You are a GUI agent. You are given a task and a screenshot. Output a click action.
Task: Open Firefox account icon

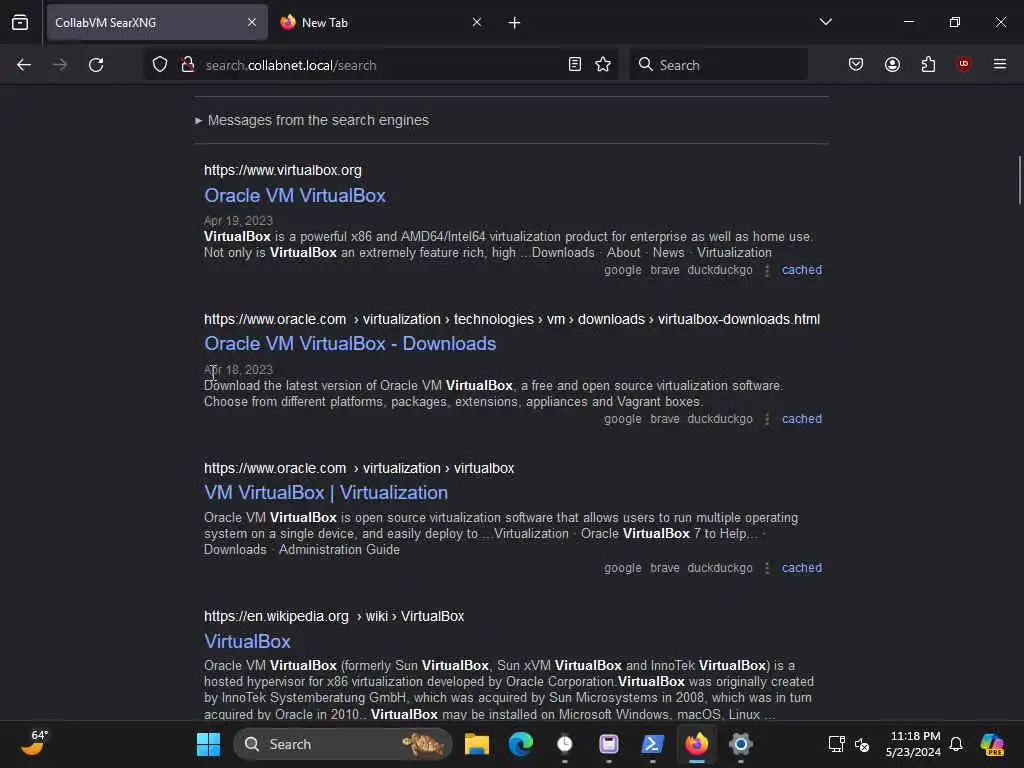(892, 64)
